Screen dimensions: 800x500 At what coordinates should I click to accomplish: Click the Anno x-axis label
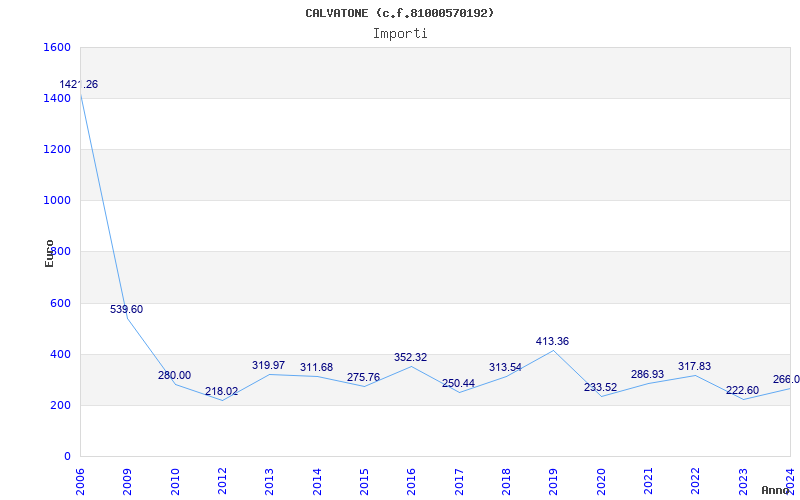point(774,490)
